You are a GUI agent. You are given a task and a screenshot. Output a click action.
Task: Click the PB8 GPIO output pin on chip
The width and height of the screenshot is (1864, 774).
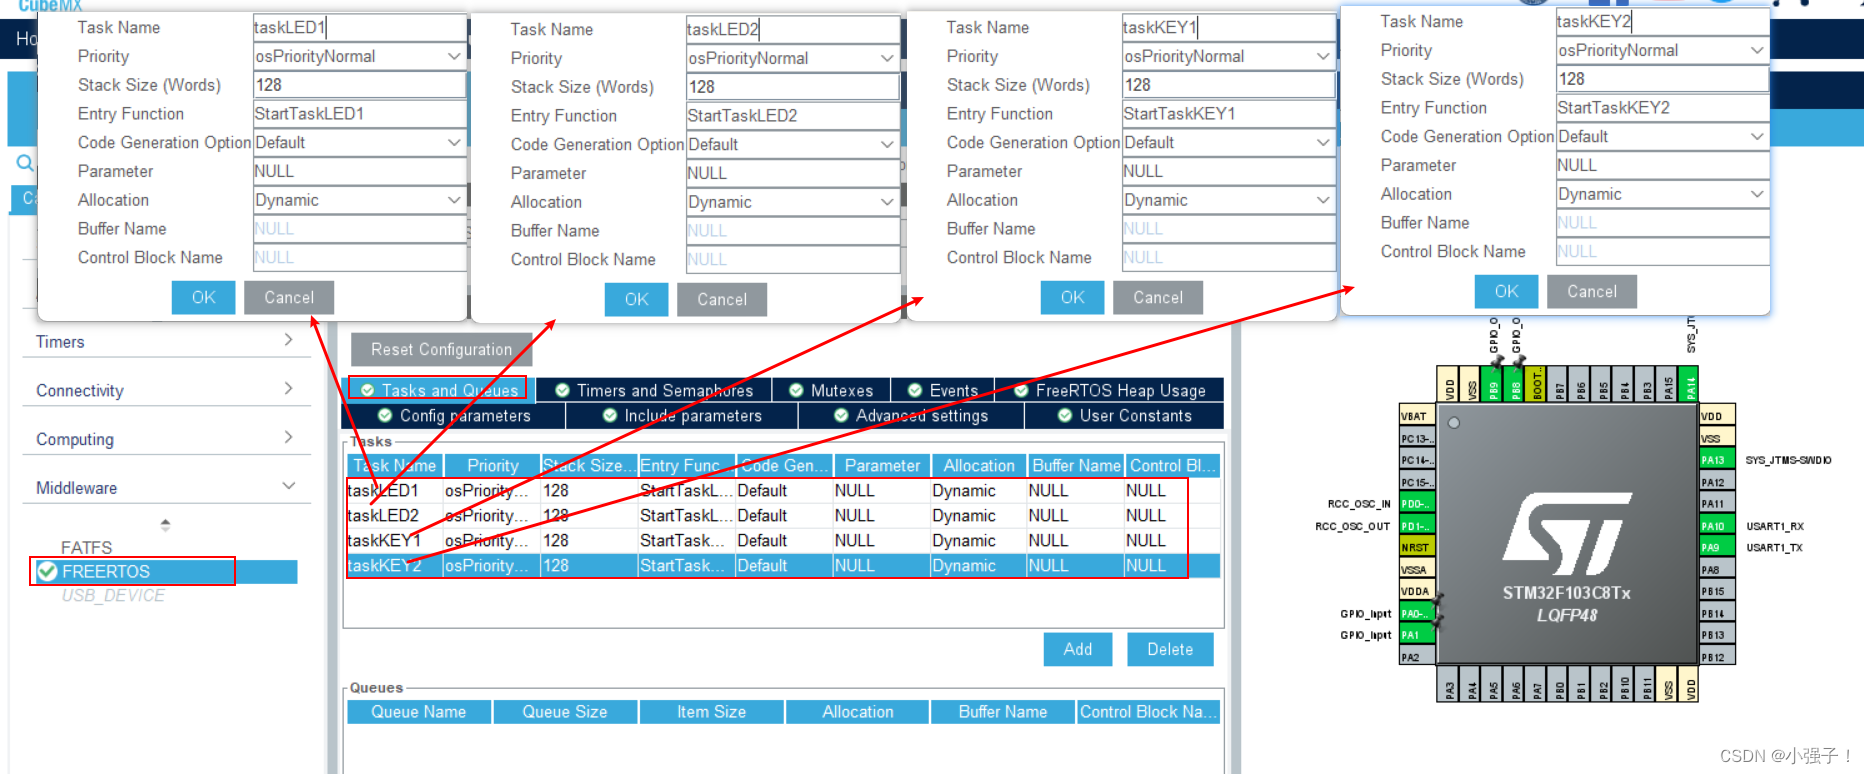click(x=1516, y=384)
